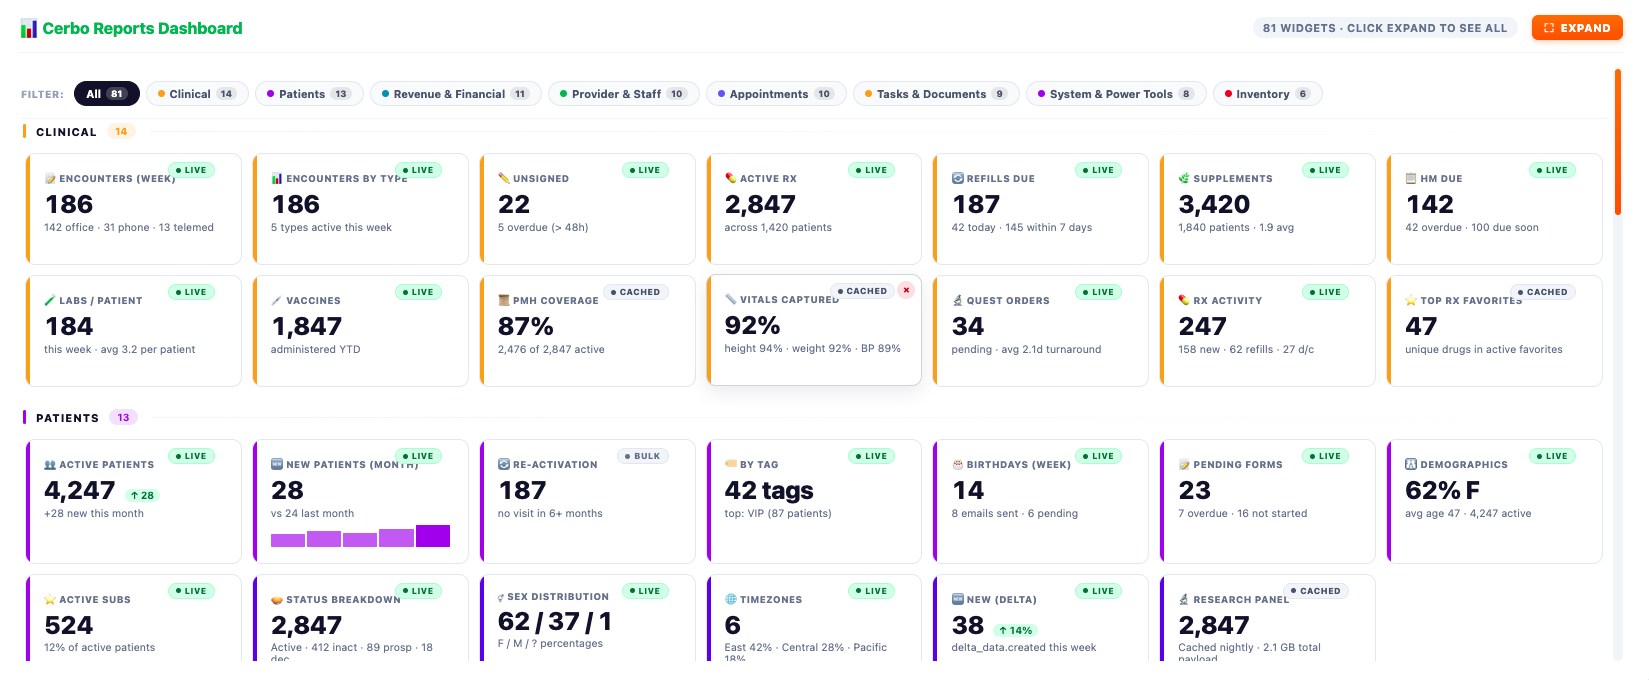Click the Expand button
1649x680 pixels.
pyautogui.click(x=1577, y=28)
